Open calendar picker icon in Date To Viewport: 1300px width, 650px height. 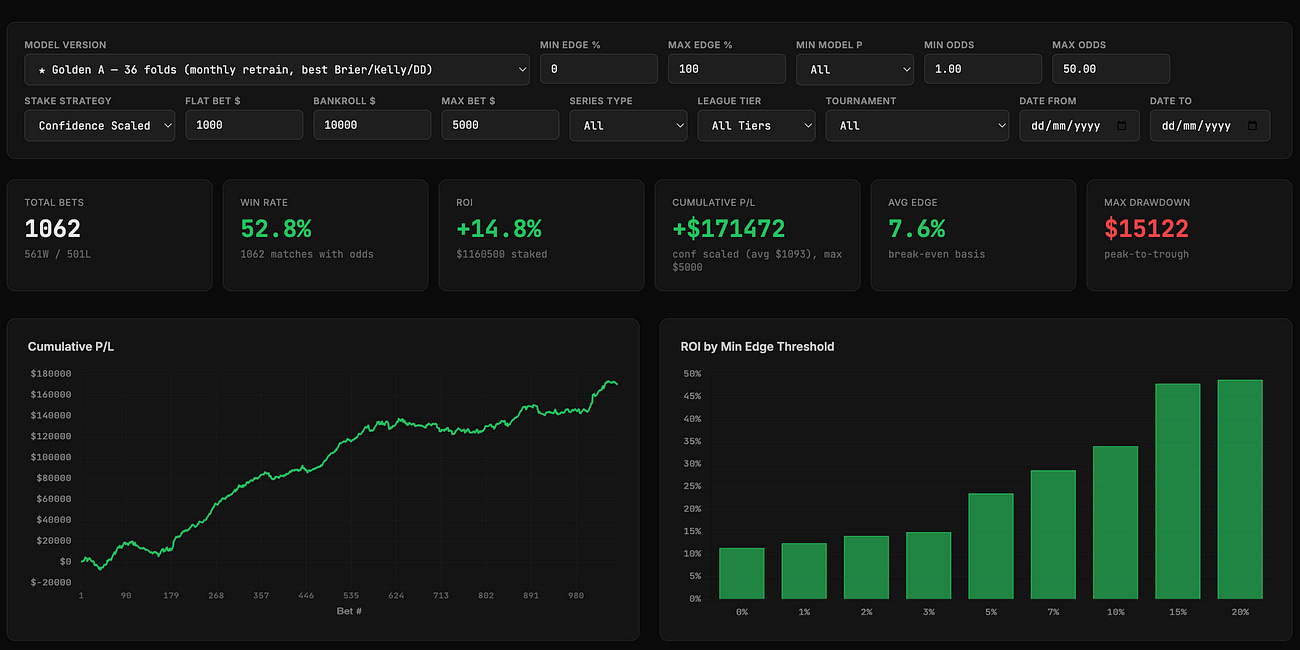(1252, 126)
